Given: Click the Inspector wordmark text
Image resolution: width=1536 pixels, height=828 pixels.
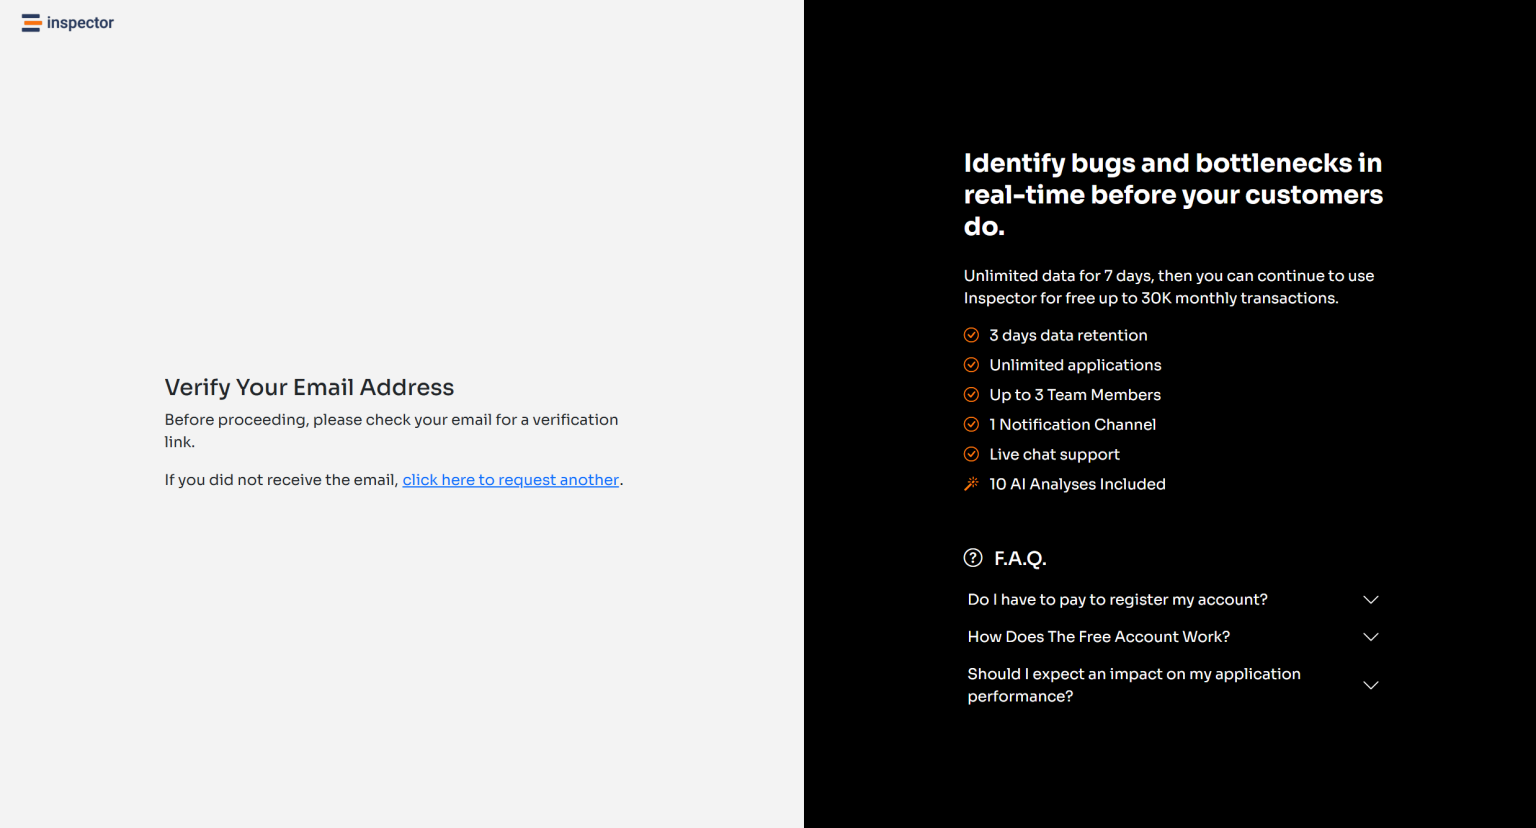Looking at the screenshot, I should coord(80,22).
